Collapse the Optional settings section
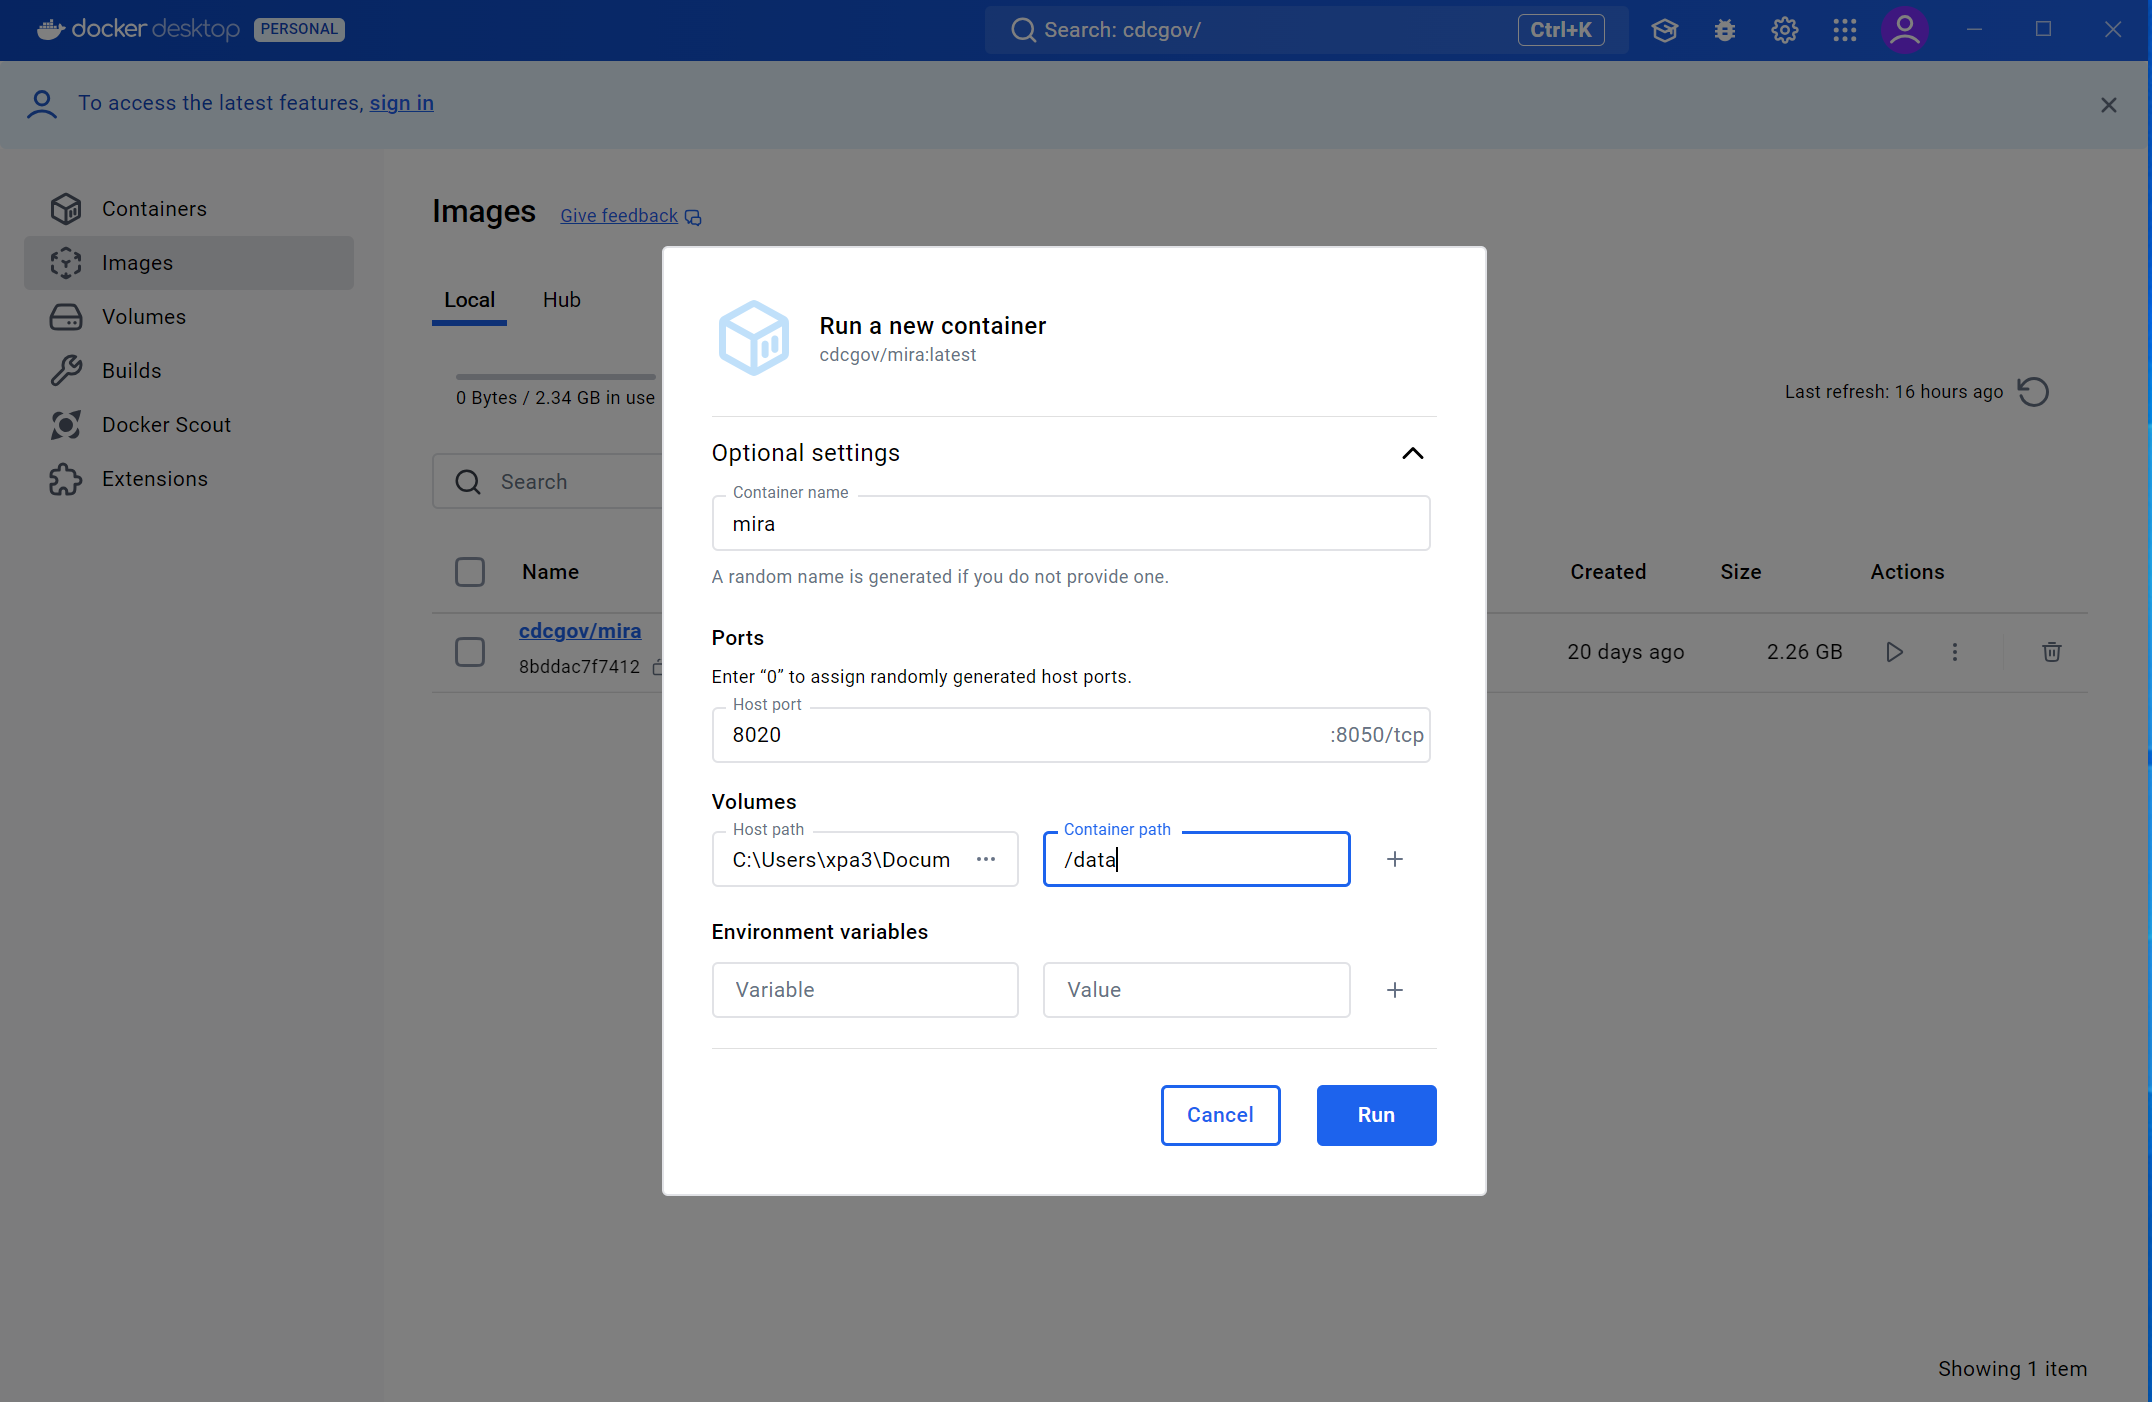2152x1402 pixels. click(x=1413, y=453)
